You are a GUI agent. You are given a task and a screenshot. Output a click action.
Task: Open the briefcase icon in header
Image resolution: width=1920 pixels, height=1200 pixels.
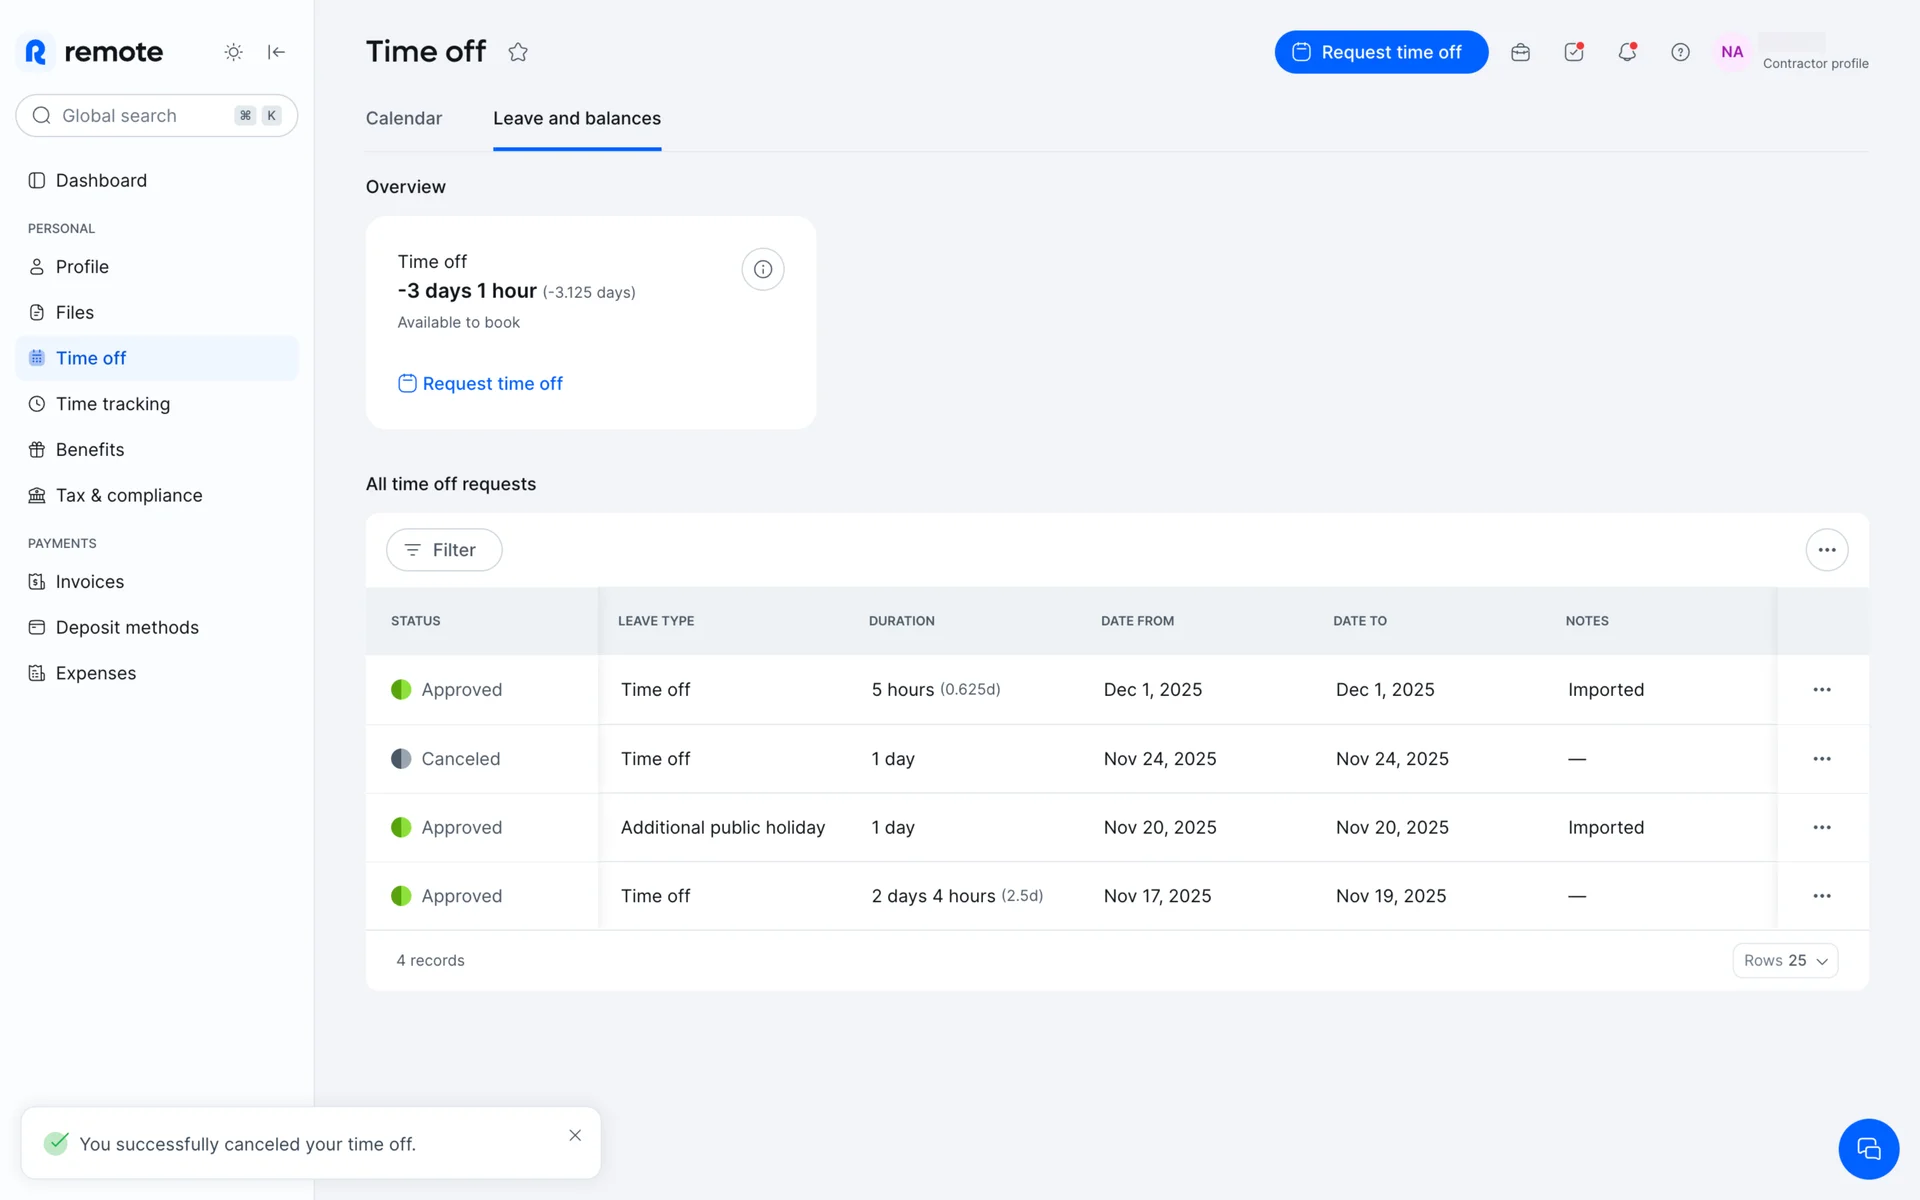(x=1520, y=52)
